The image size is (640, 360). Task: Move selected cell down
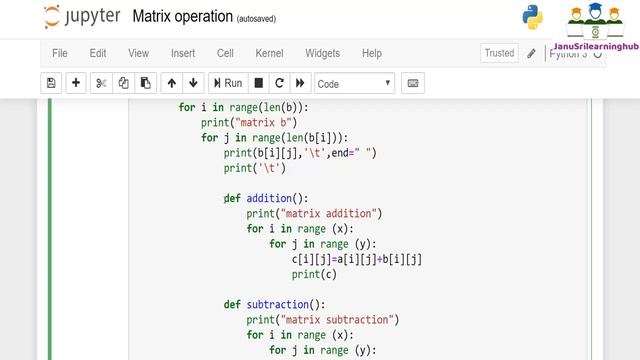point(193,83)
